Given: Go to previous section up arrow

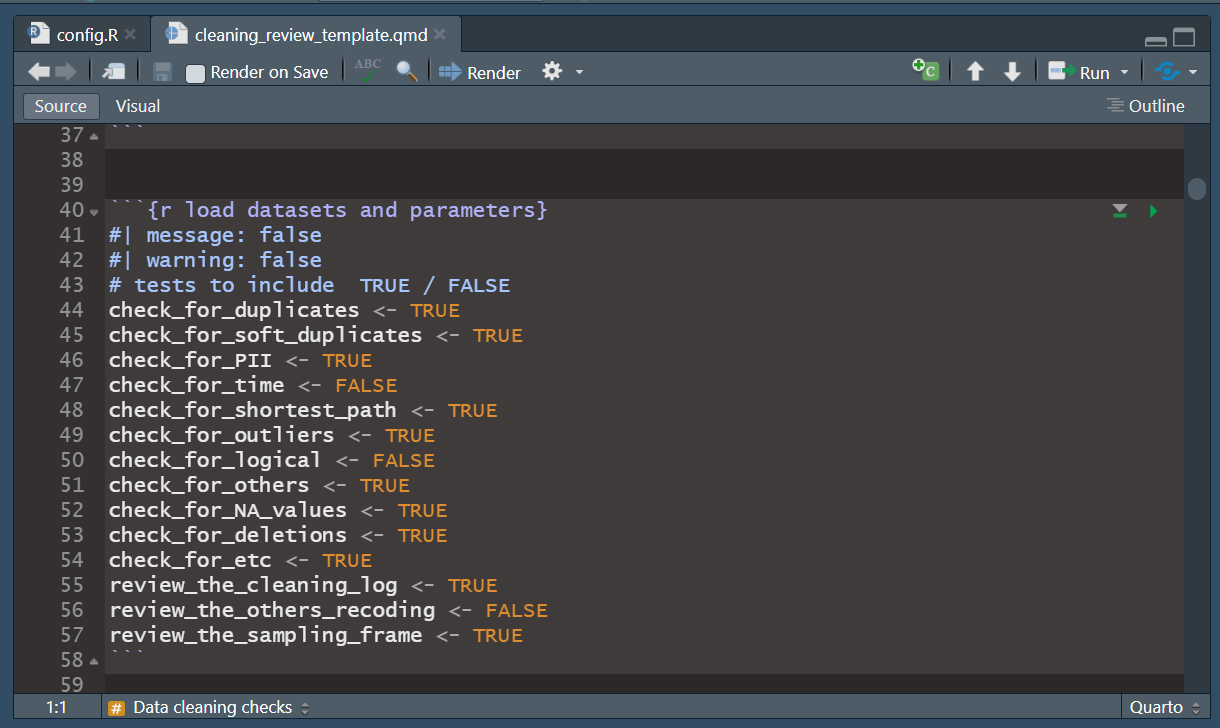Looking at the screenshot, I should pos(975,72).
